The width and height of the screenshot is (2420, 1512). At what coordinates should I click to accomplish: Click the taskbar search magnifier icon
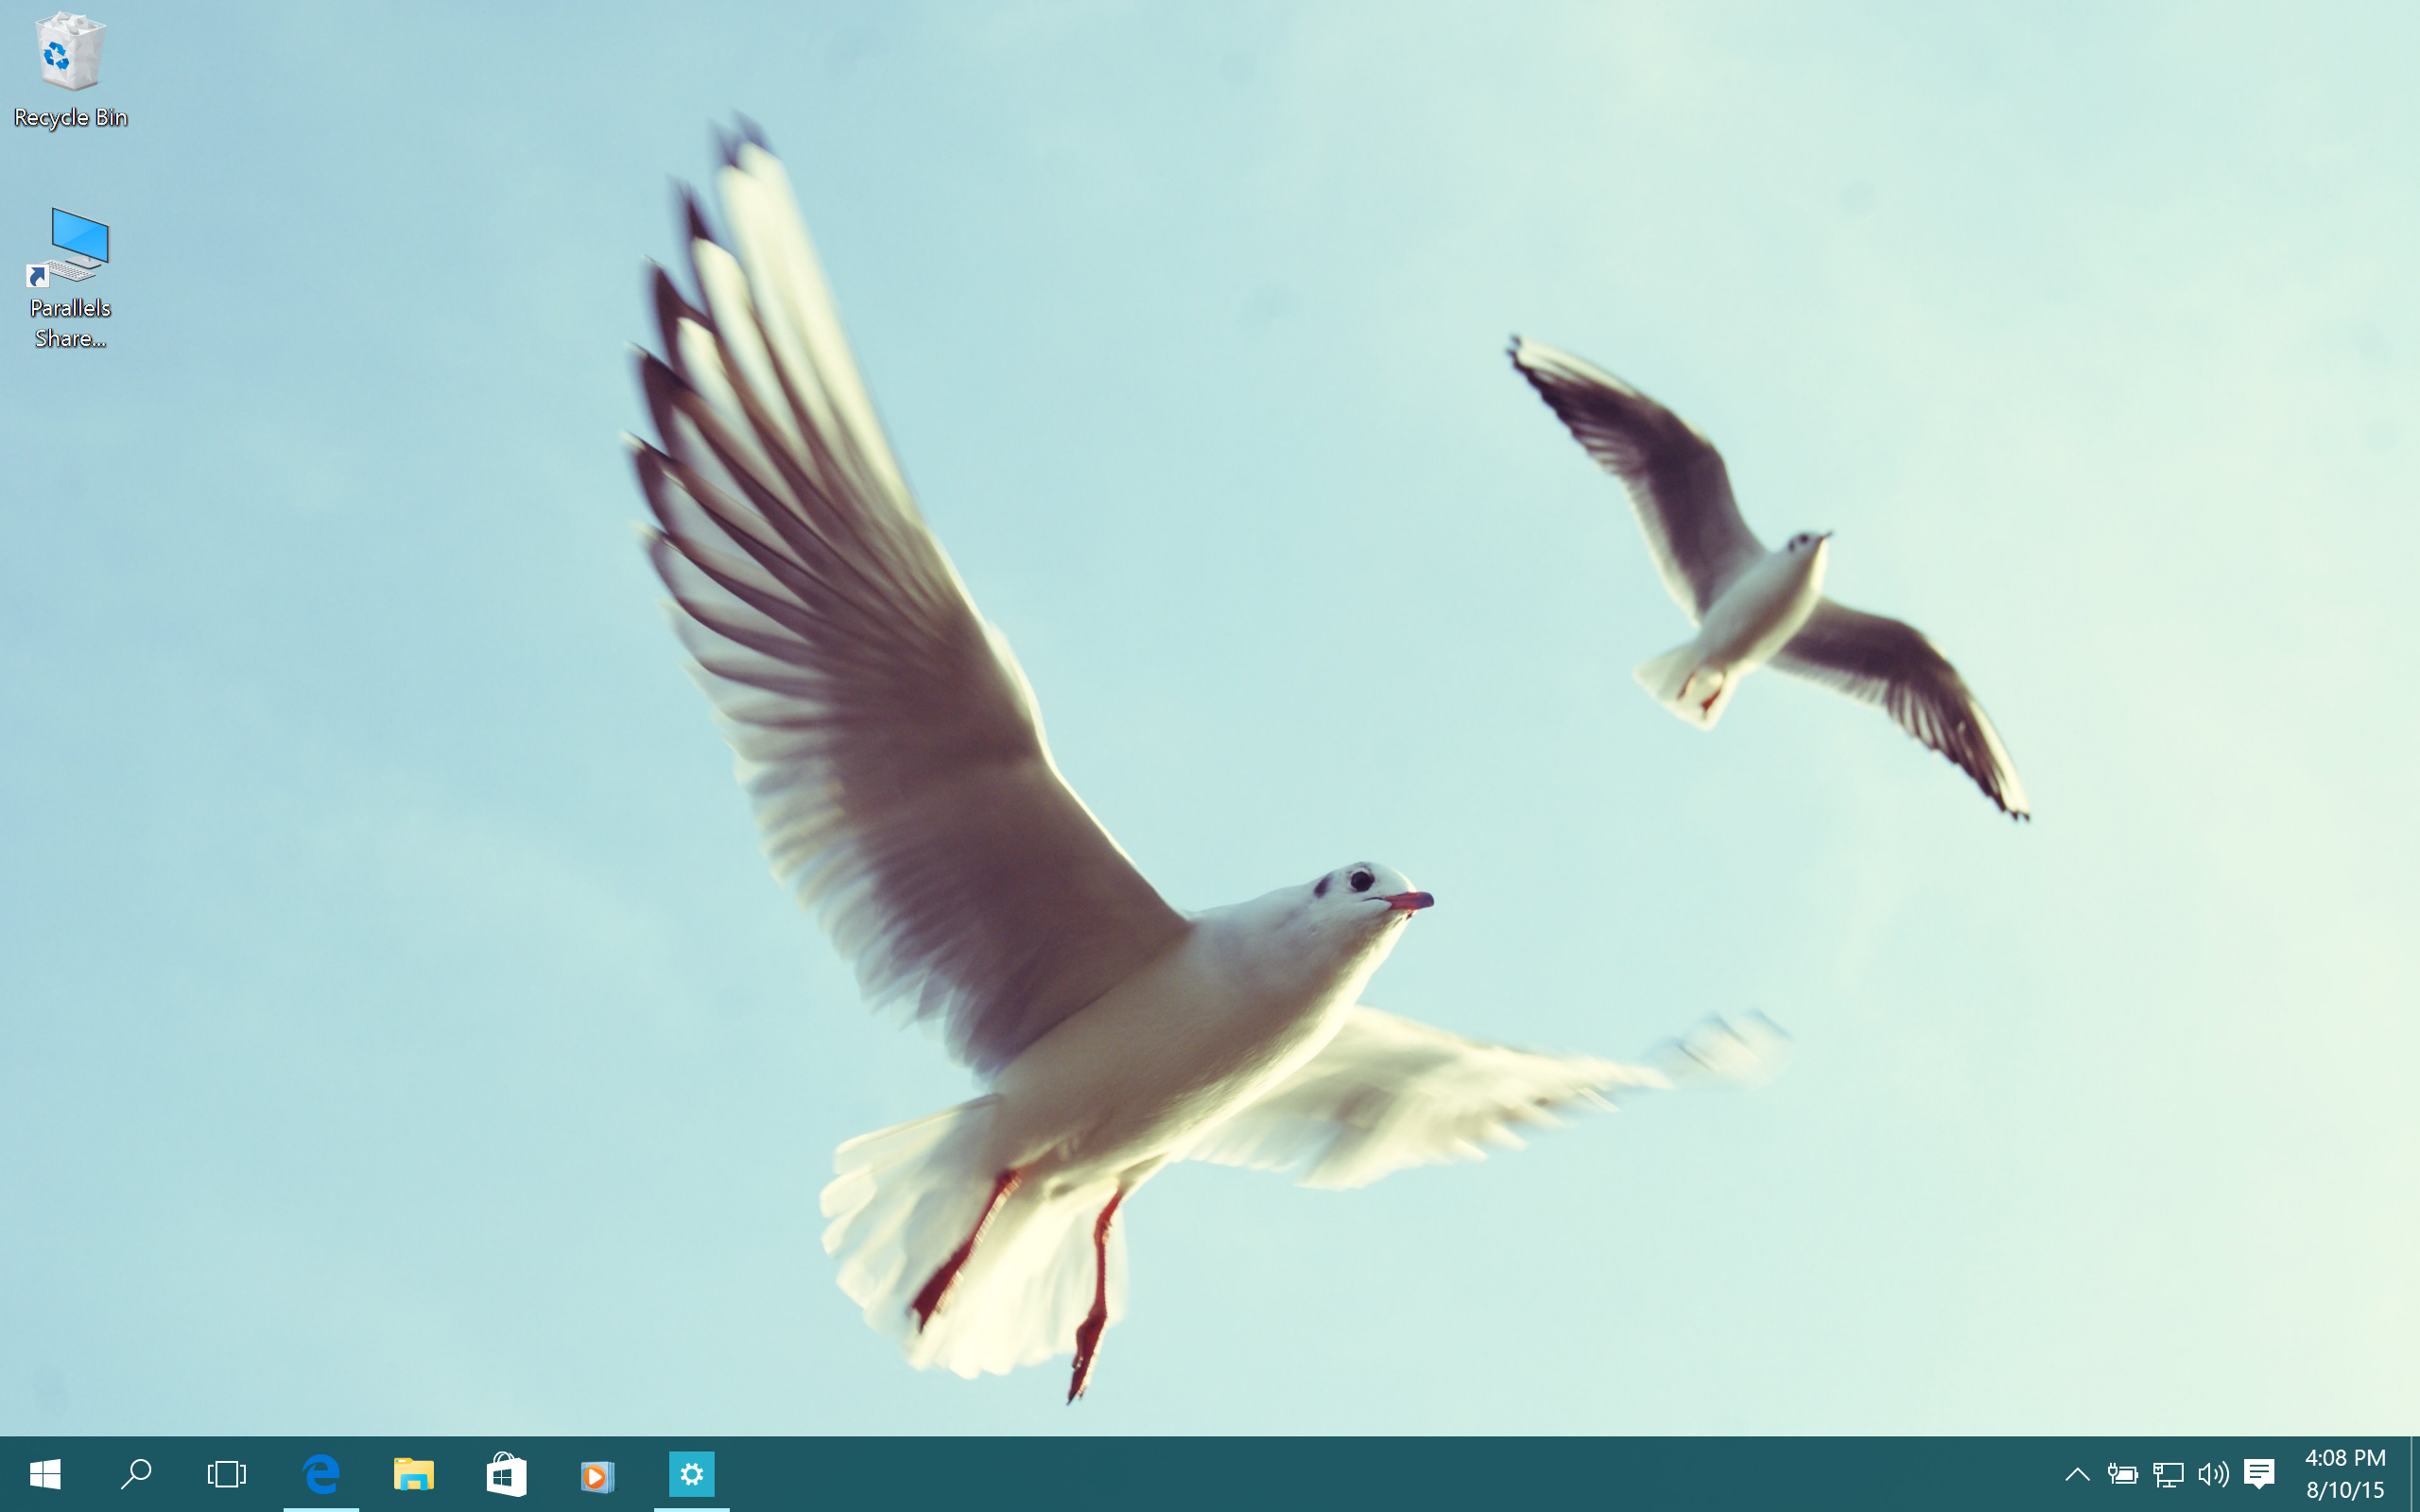pyautogui.click(x=136, y=1474)
